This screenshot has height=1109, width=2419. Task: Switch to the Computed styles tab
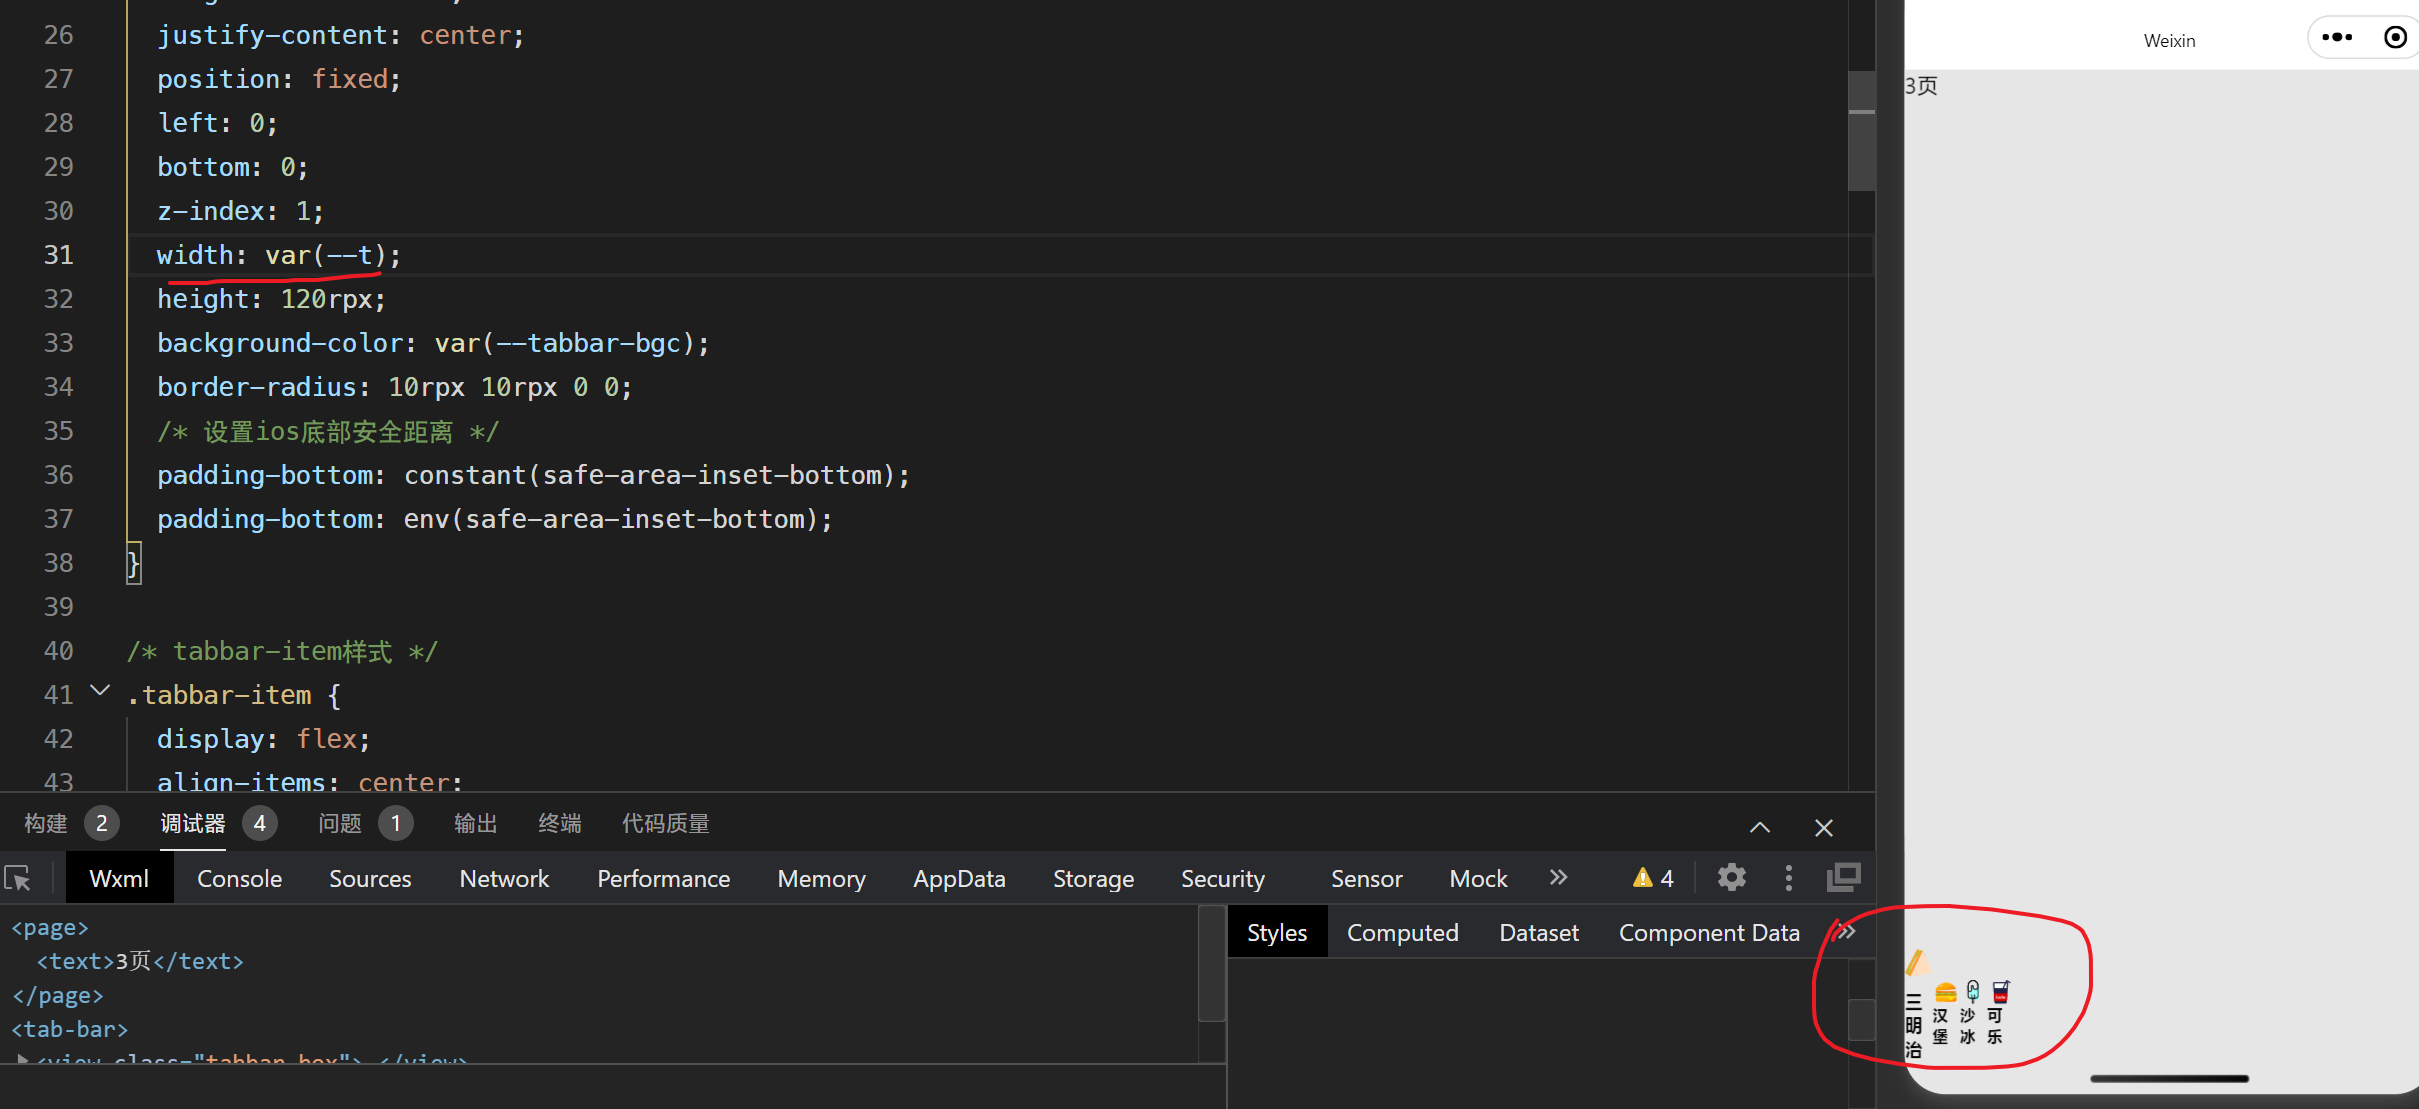(1402, 932)
